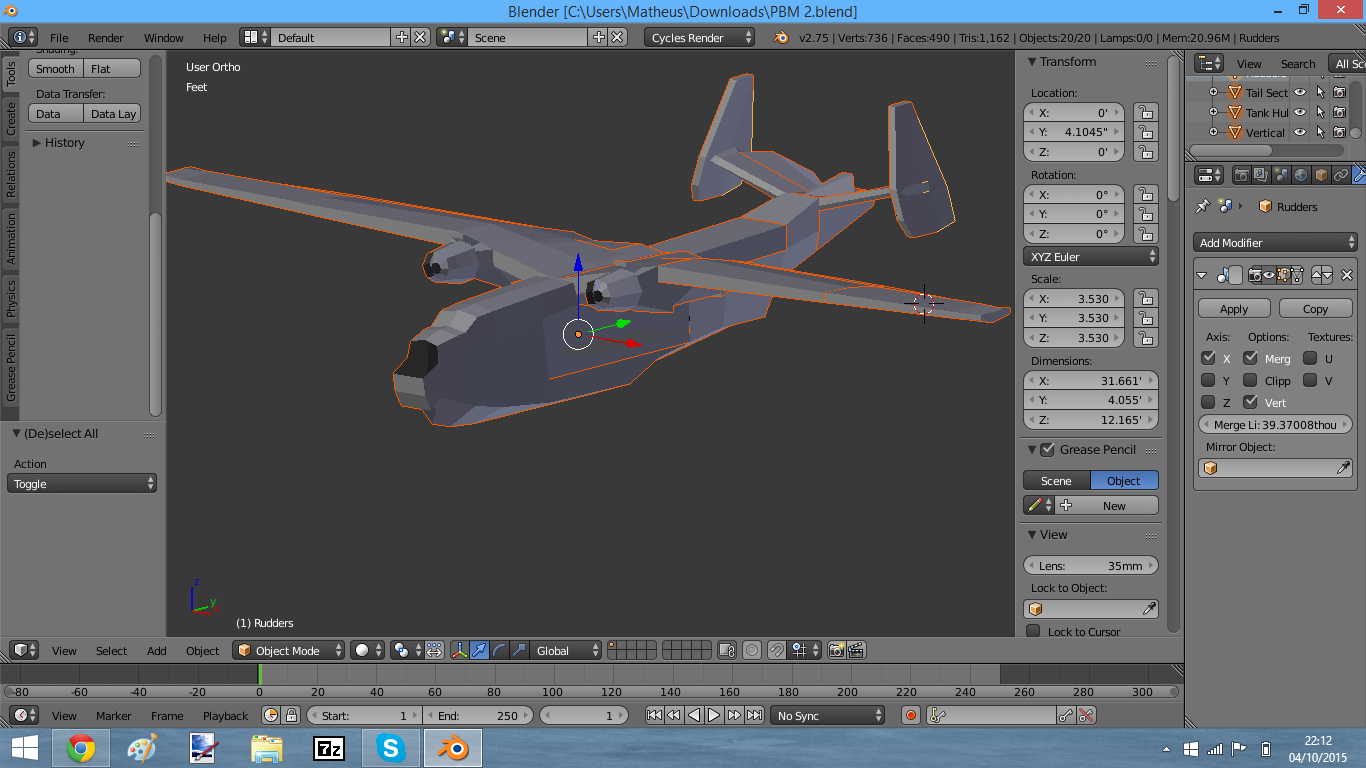Toggle modifier cage vertex adjustment icon
This screenshot has height=768, width=1366.
coord(1297,275)
